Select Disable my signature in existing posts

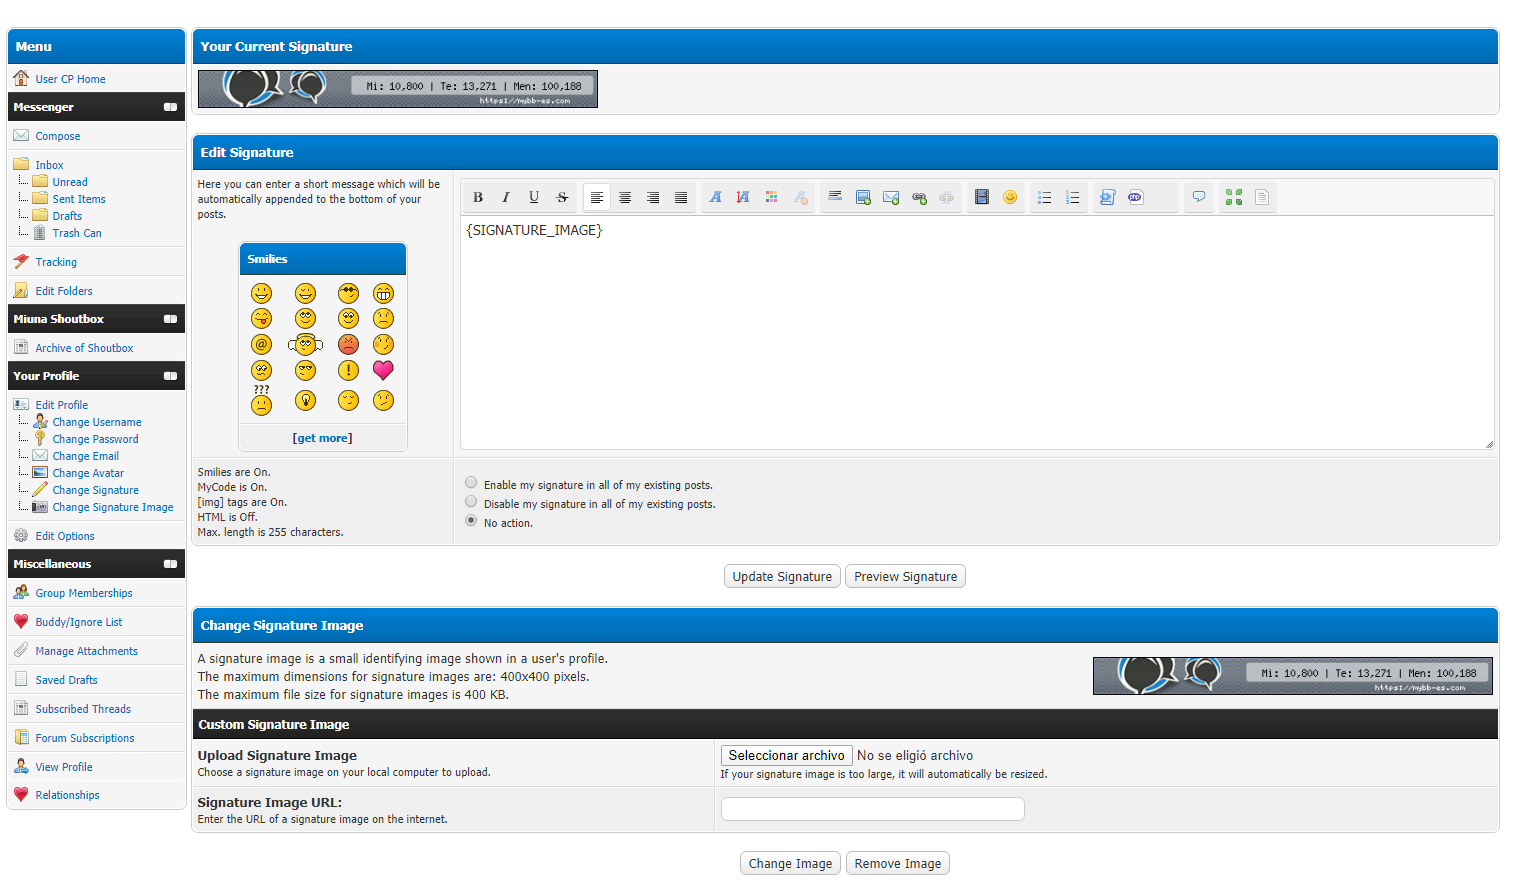click(471, 502)
